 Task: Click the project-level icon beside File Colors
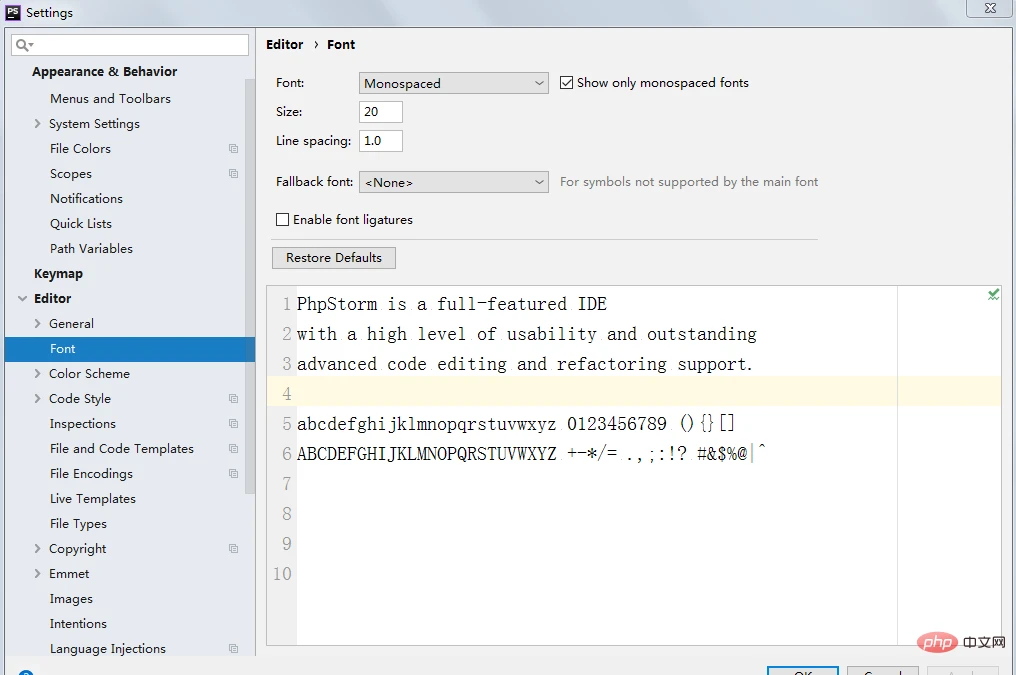click(x=233, y=149)
